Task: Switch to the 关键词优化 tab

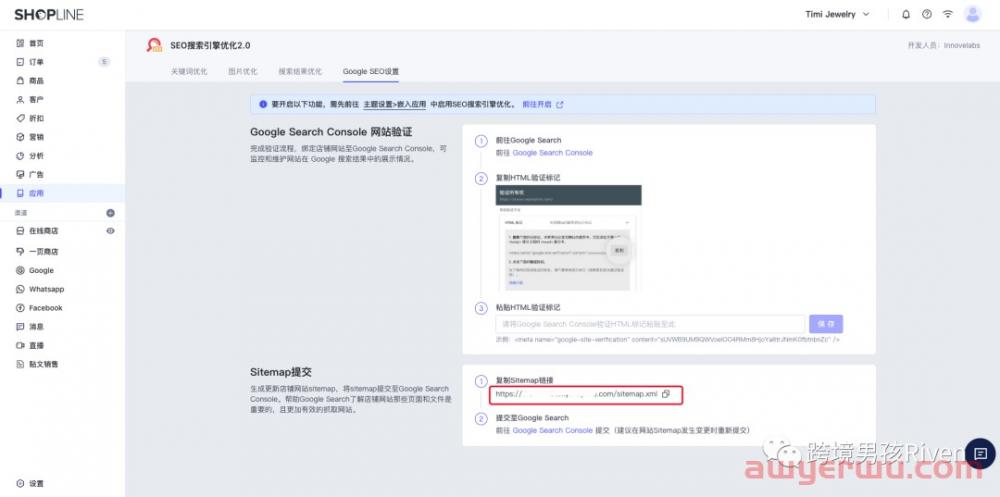Action: pyautogui.click(x=189, y=72)
